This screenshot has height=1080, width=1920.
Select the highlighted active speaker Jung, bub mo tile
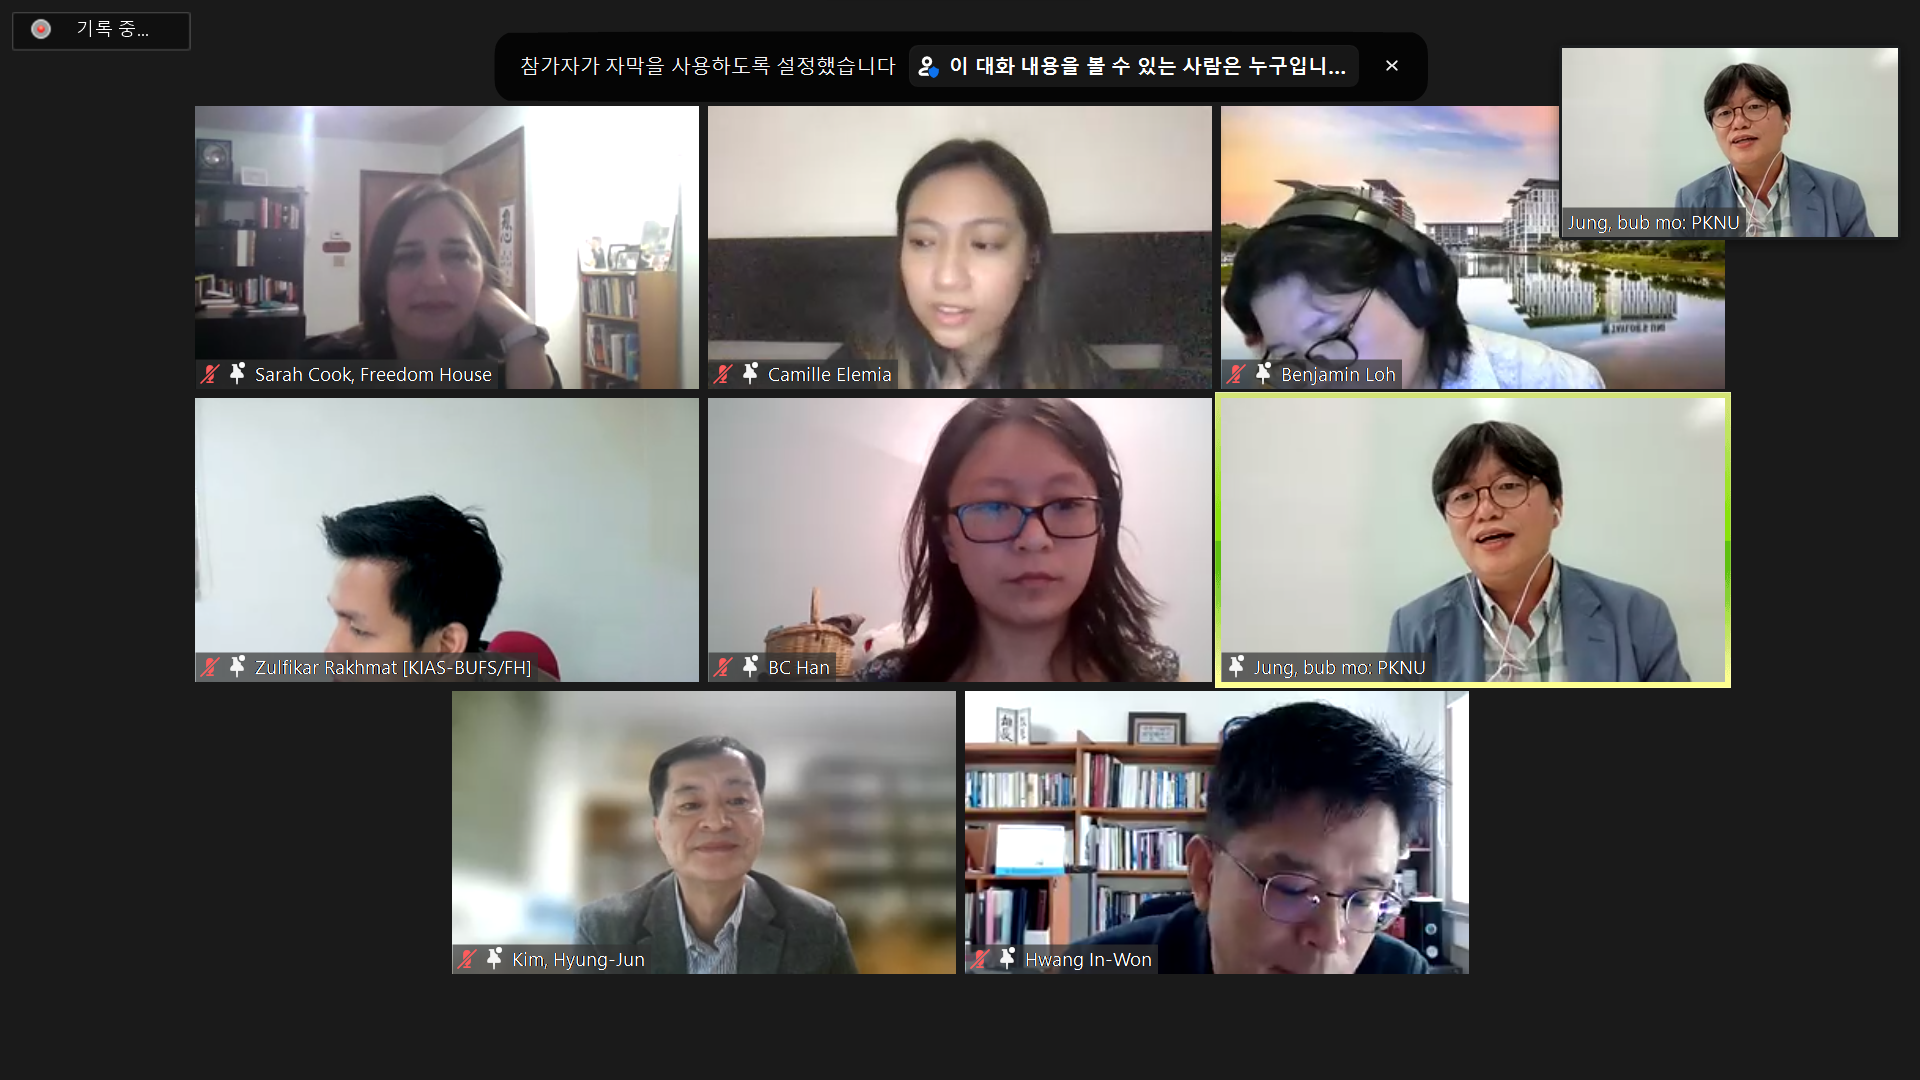pyautogui.click(x=1473, y=540)
